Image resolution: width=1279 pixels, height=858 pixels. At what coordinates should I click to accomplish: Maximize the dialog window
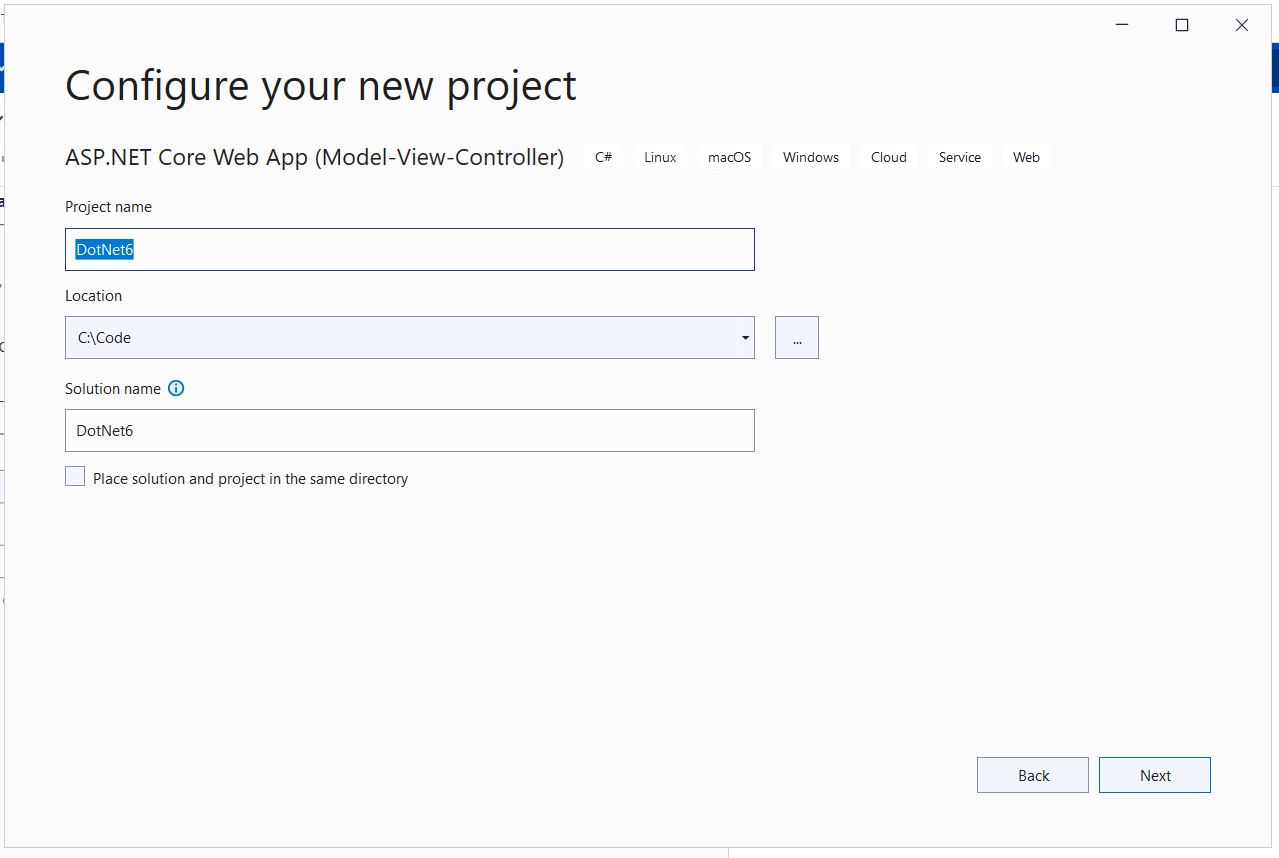1182,25
